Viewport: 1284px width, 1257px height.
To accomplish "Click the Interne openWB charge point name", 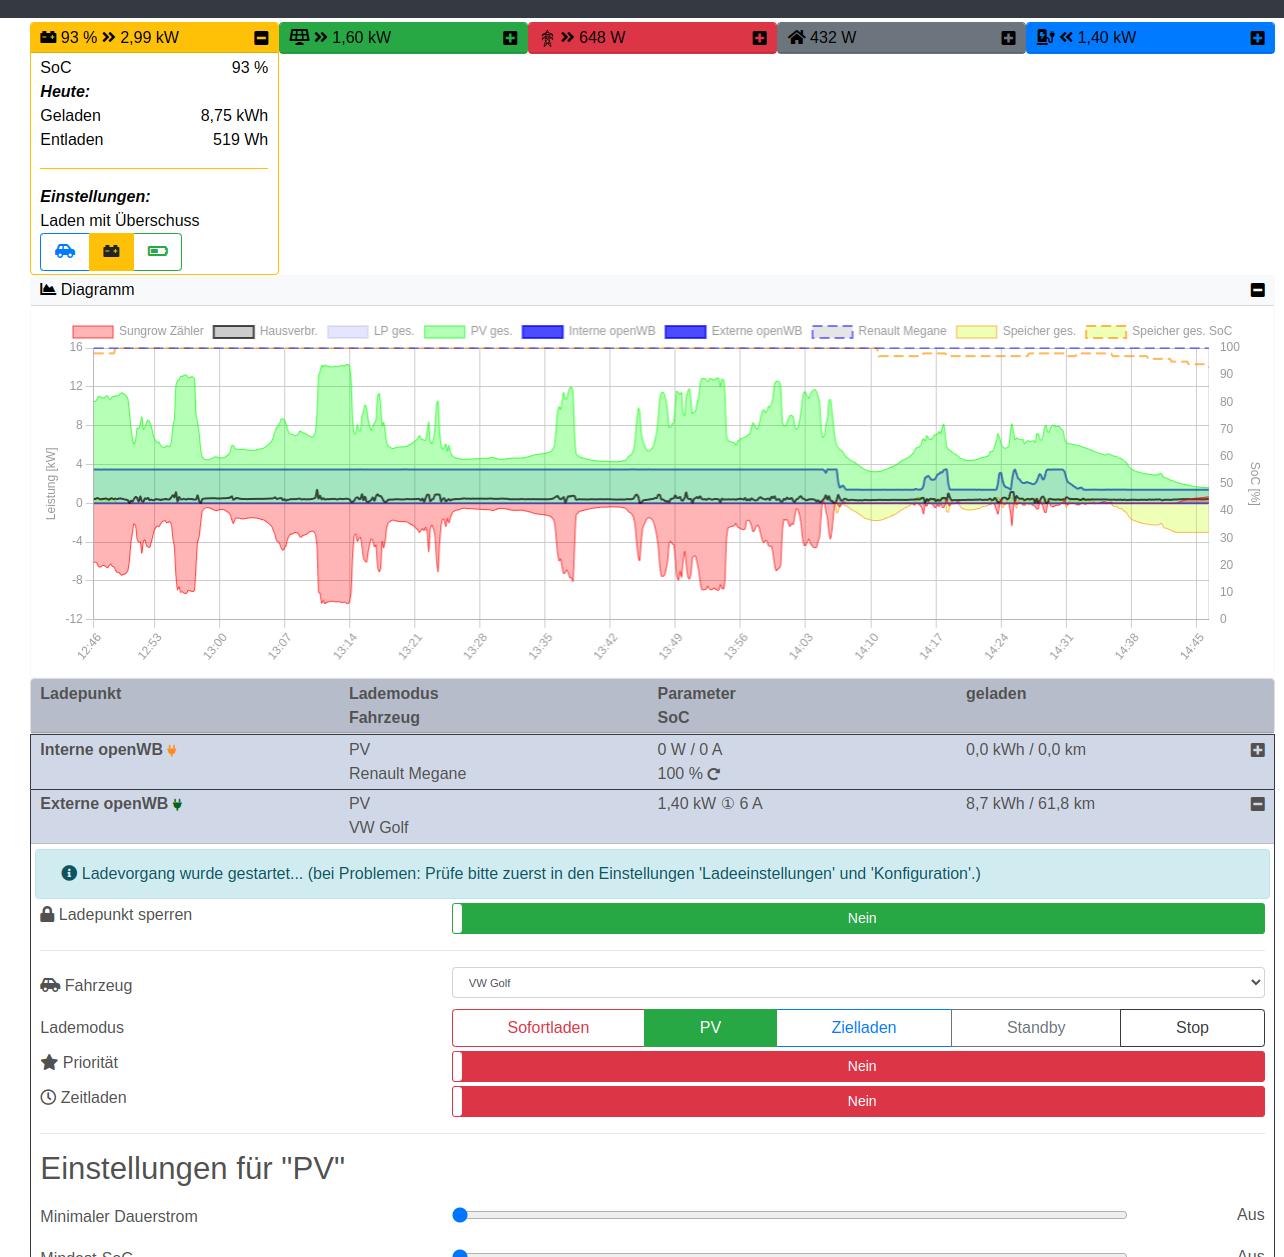I will 101,750.
